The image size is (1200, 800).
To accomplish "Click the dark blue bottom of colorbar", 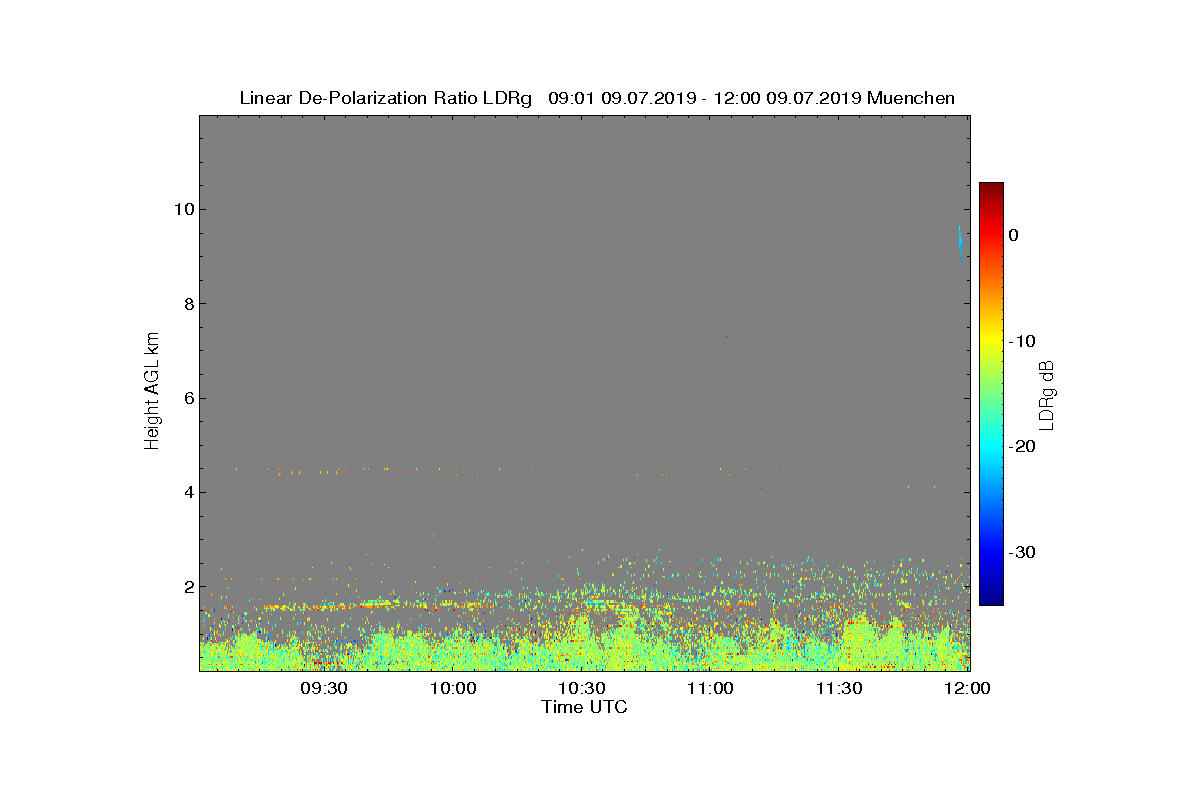I will point(991,599).
